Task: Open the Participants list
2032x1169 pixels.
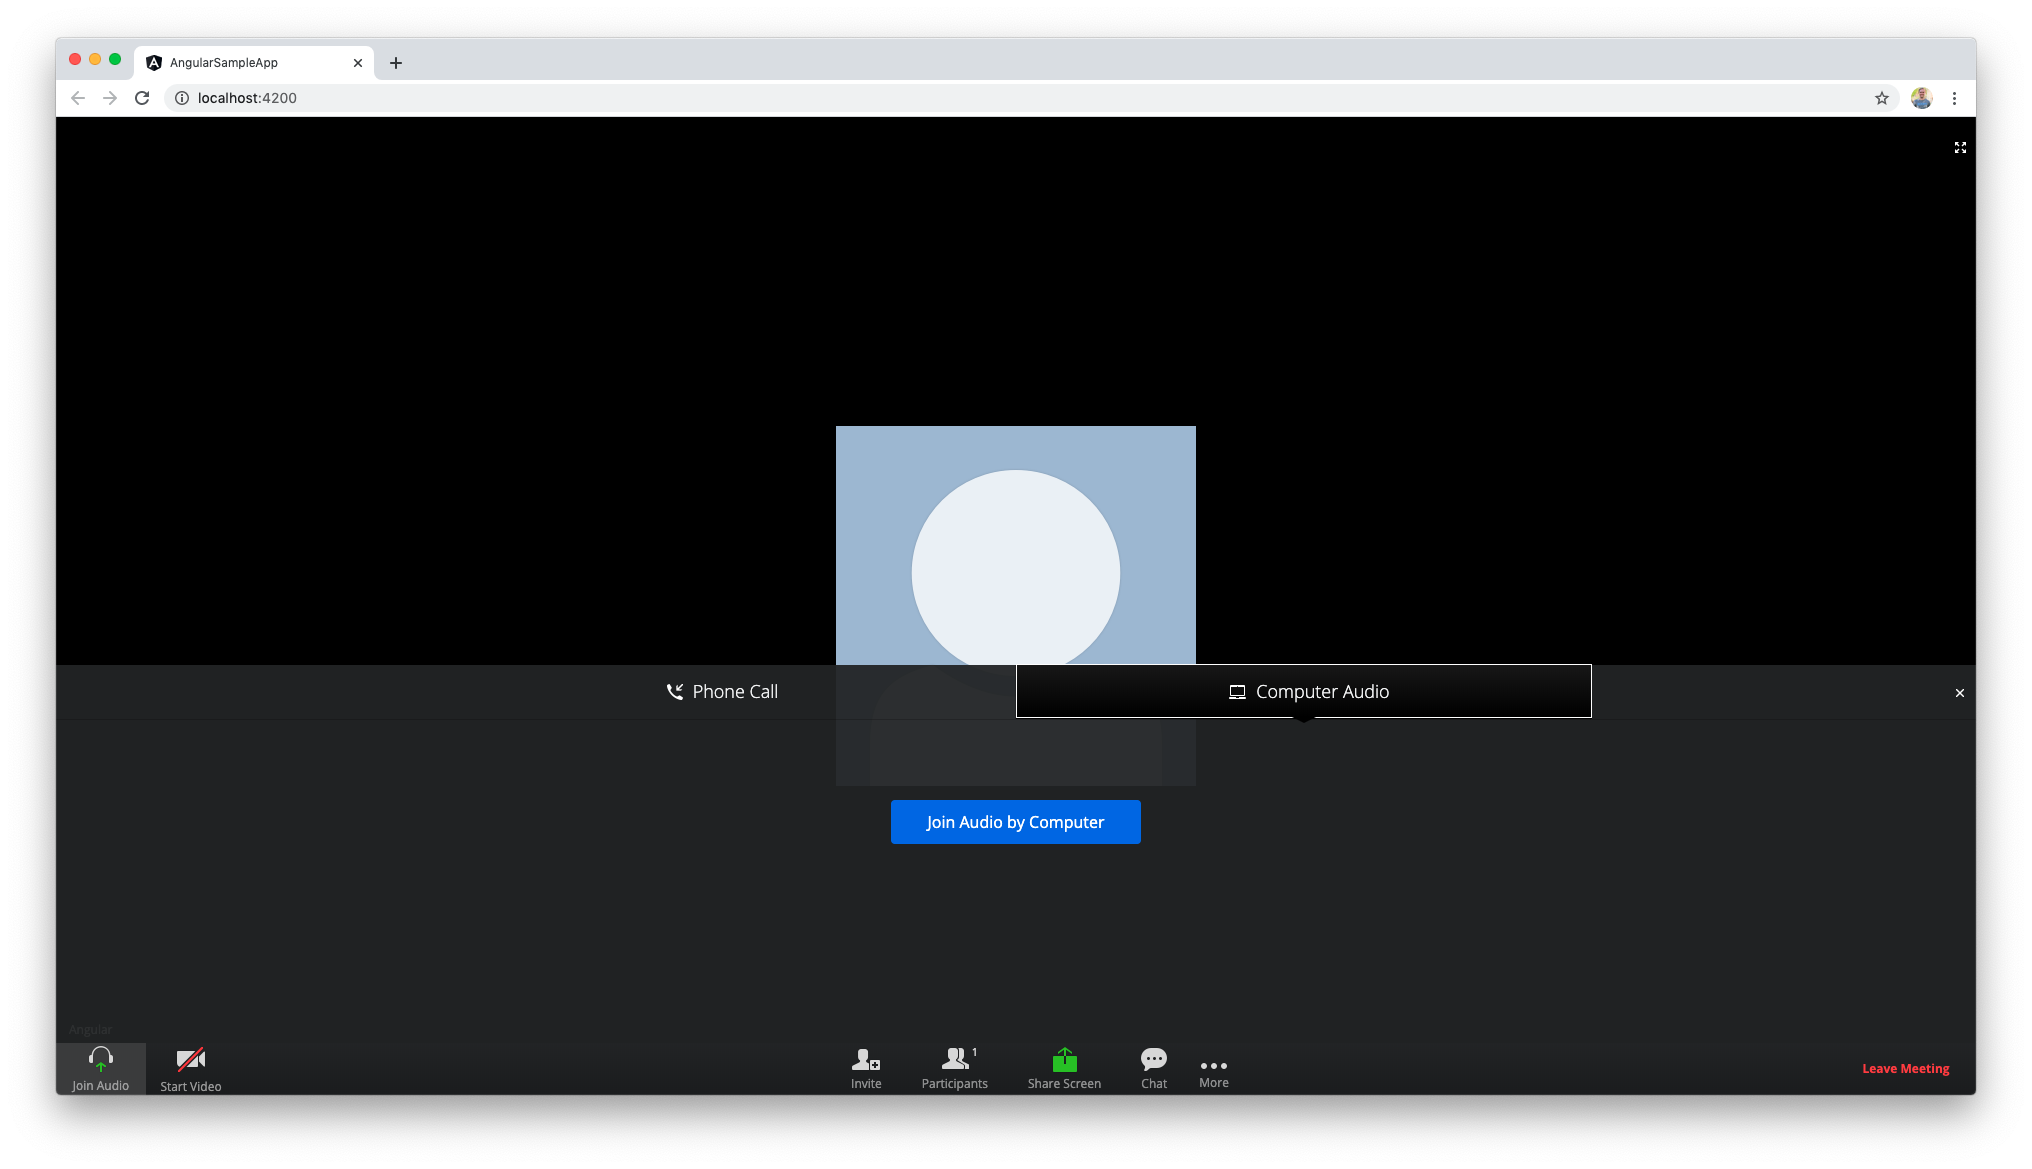Action: click(955, 1060)
